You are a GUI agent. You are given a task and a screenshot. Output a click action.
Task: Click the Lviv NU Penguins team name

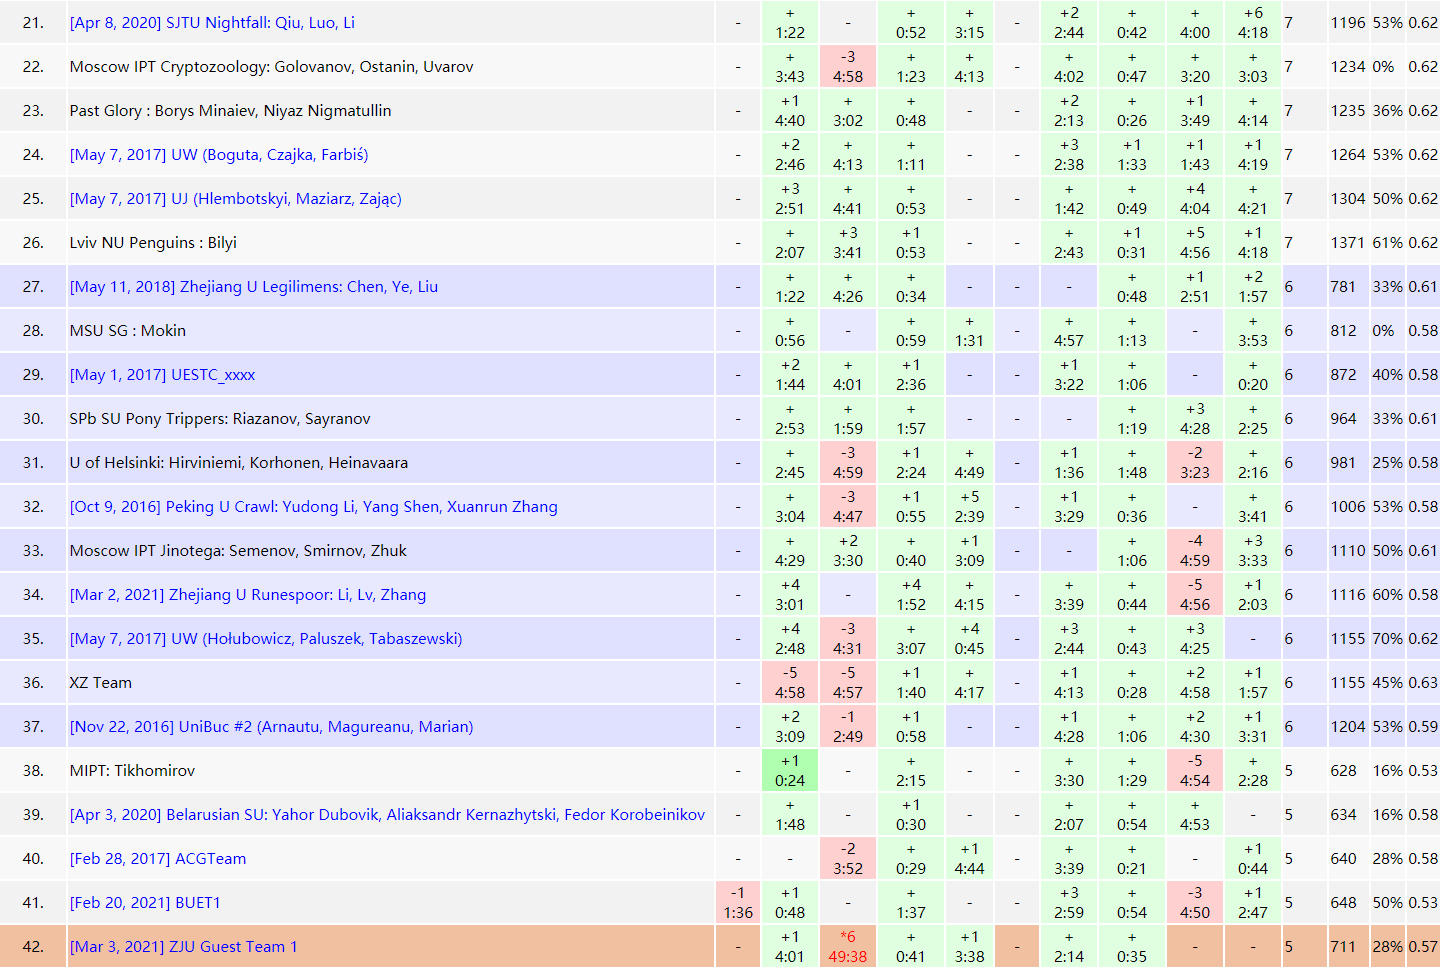click(x=153, y=243)
